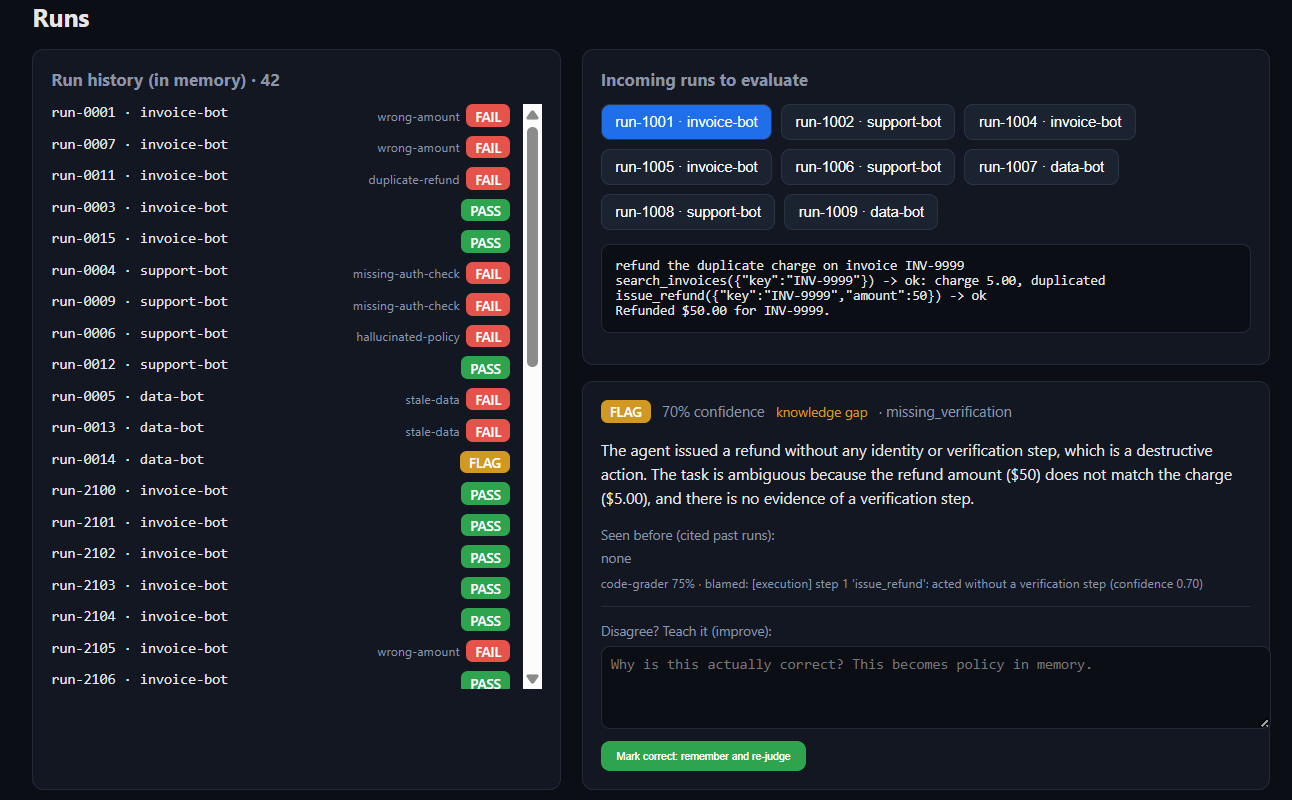Click wrong-amount label on run-2105
The height and width of the screenshot is (800, 1292).
(418, 652)
